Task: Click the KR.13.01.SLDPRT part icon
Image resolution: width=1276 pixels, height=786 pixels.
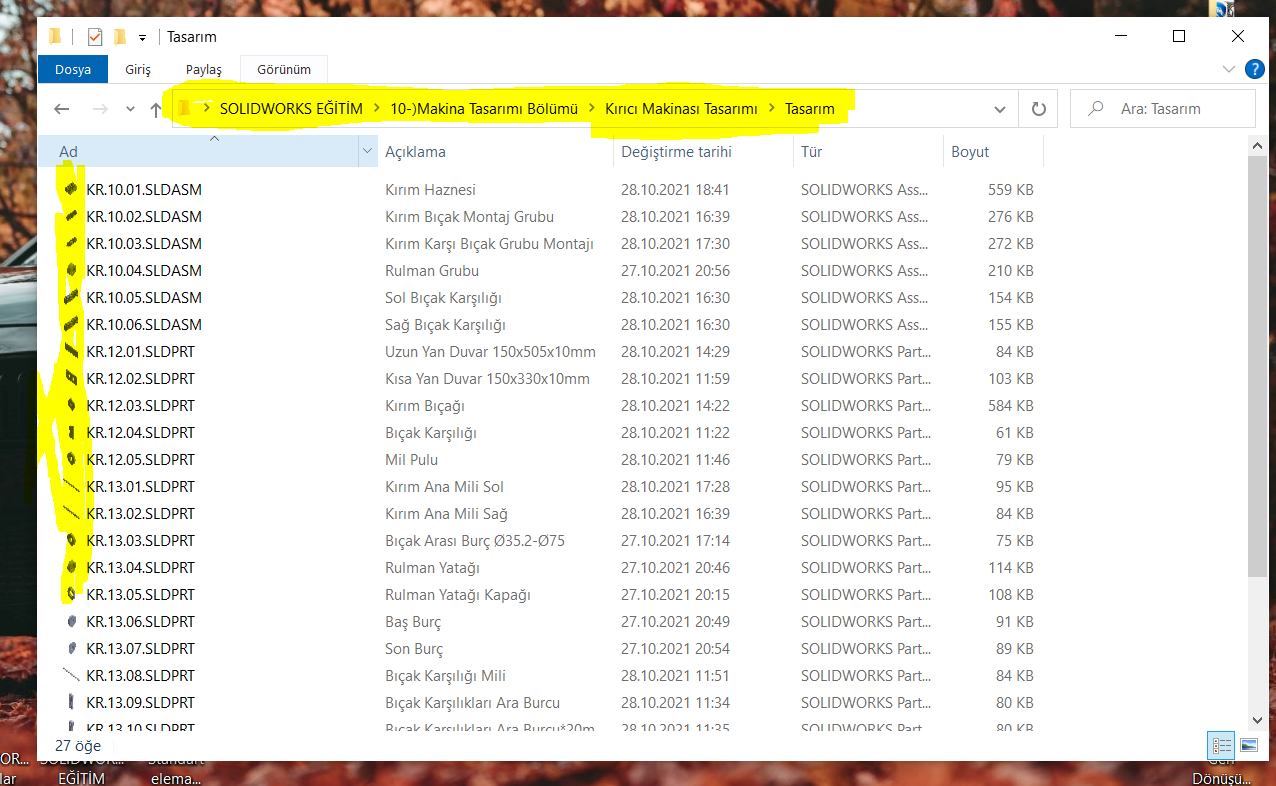Action: tap(70, 486)
